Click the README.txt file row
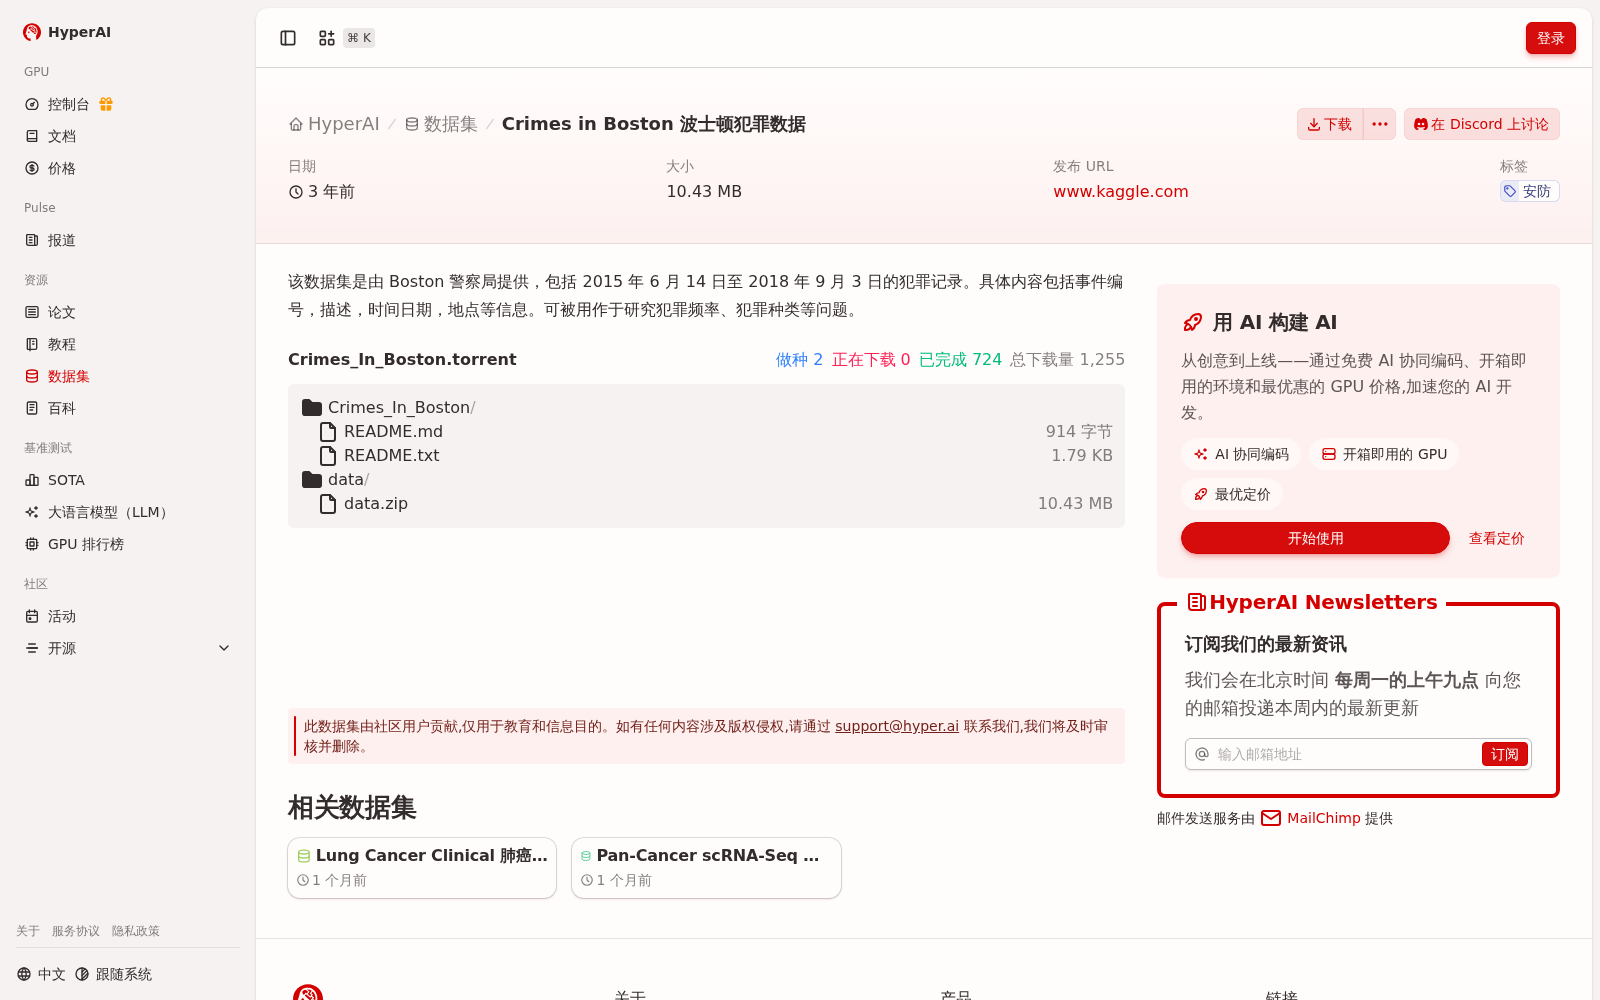Viewport: 1600px width, 1000px height. [x=706, y=456]
